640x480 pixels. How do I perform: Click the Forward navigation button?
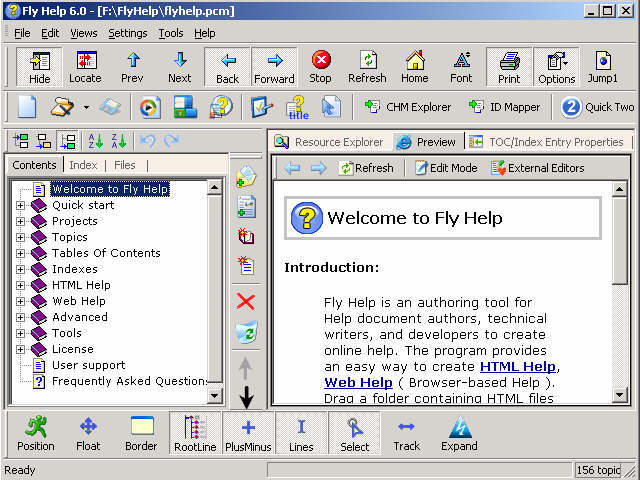point(274,67)
